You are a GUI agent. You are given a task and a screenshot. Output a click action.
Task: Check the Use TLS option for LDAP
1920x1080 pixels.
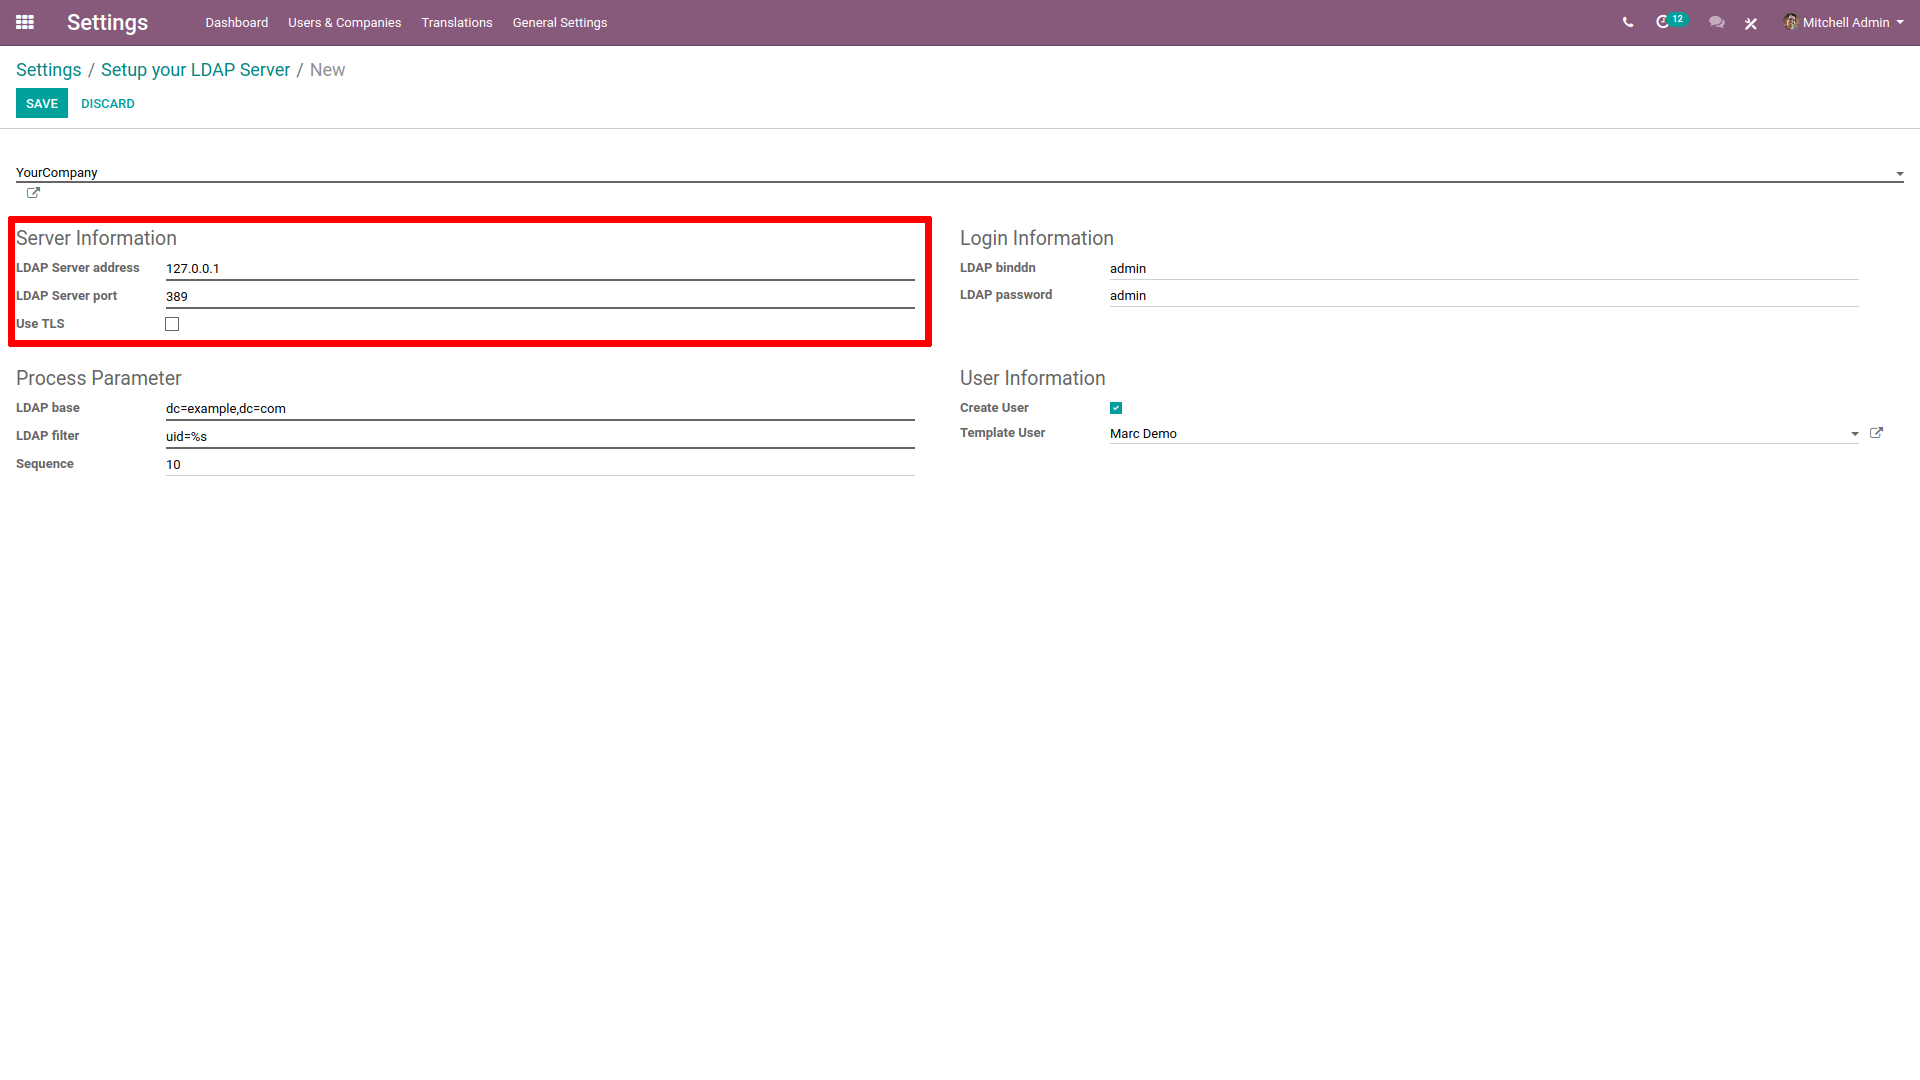(173, 323)
